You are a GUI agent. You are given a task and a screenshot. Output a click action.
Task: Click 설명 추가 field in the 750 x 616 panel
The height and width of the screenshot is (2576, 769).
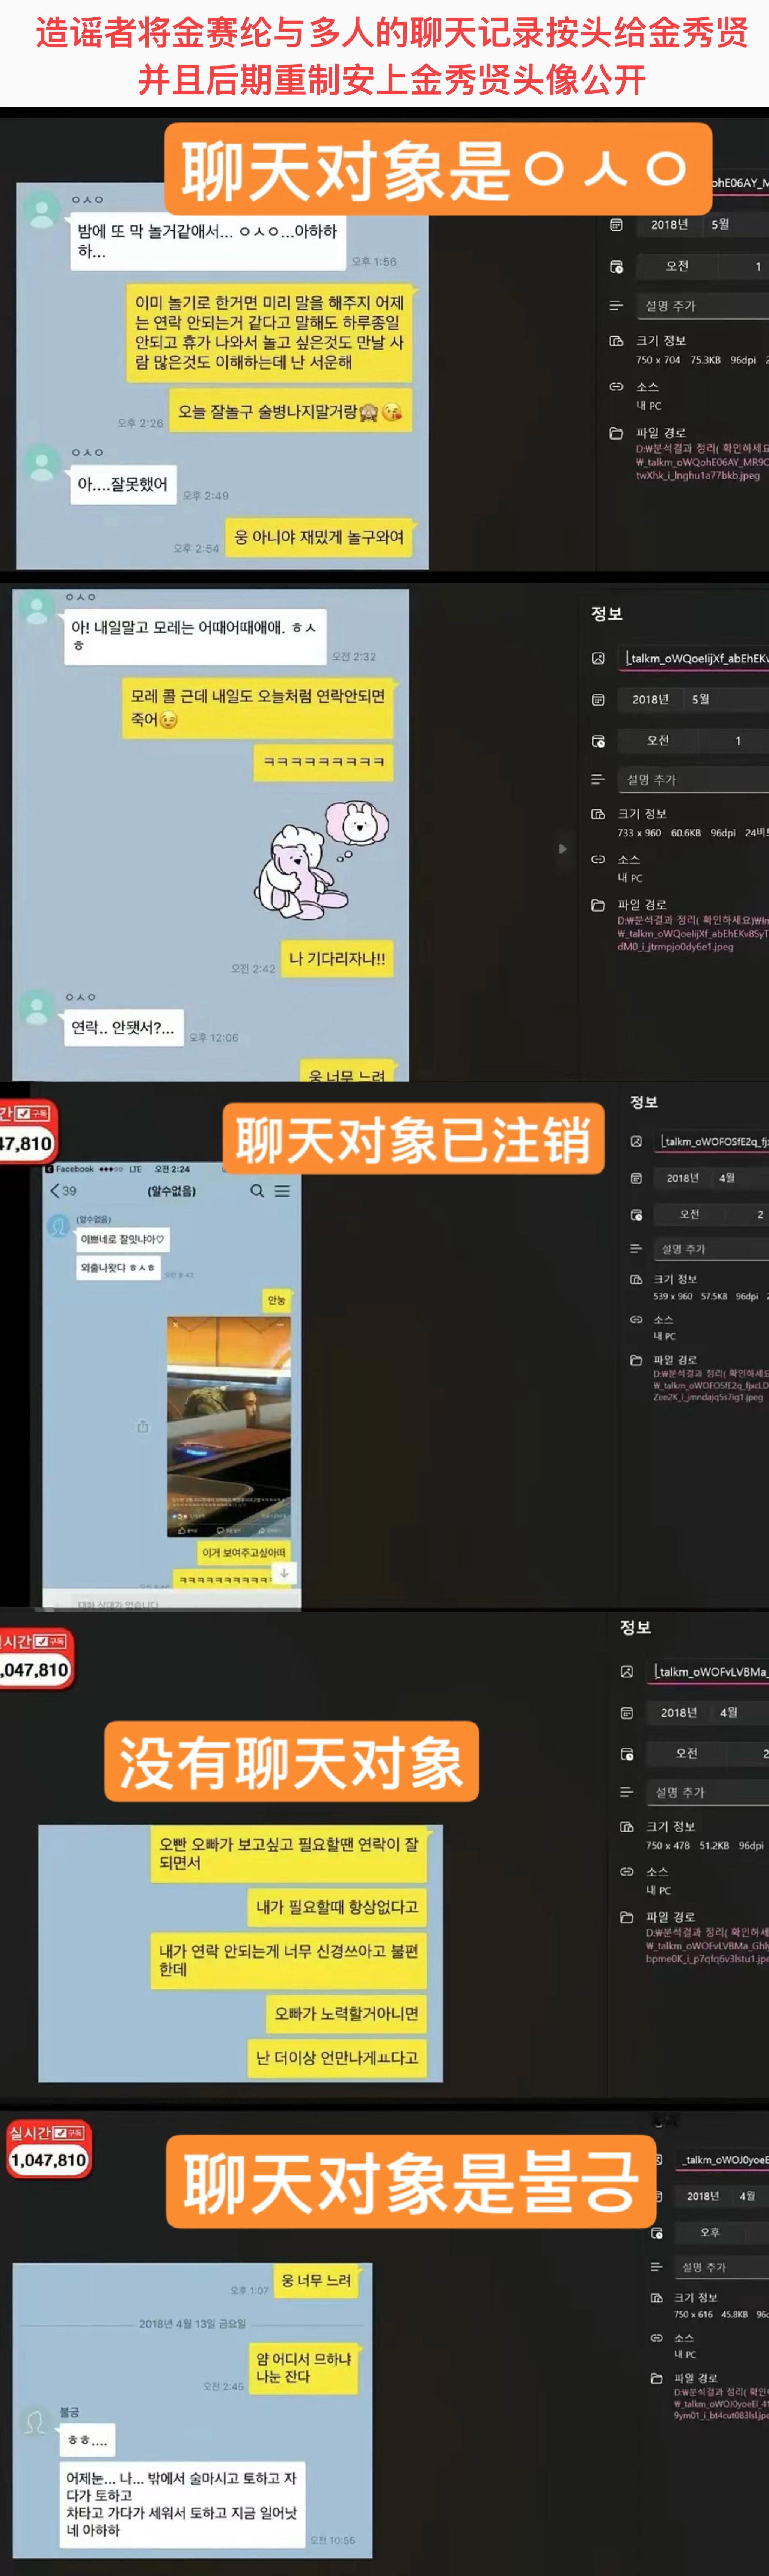(x=722, y=2267)
